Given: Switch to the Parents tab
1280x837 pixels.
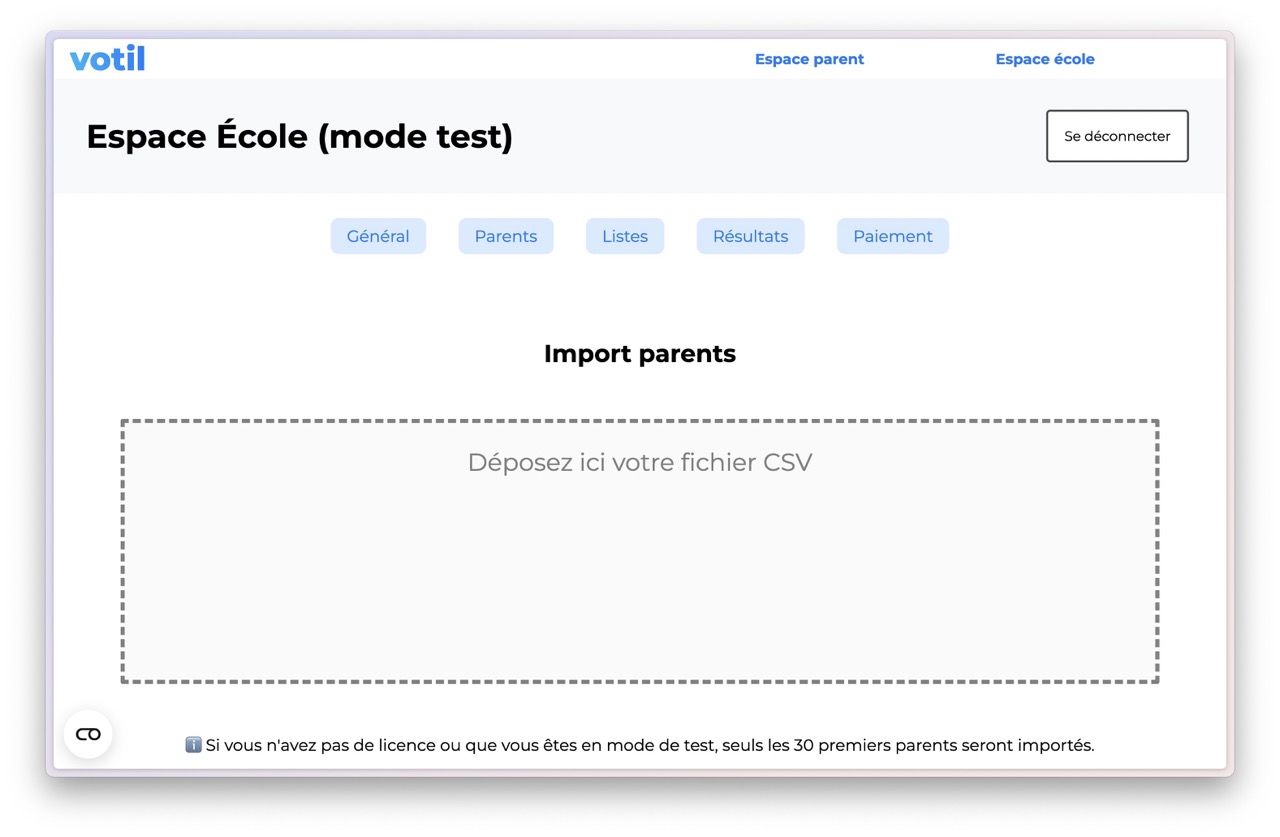Looking at the screenshot, I should click(x=506, y=236).
